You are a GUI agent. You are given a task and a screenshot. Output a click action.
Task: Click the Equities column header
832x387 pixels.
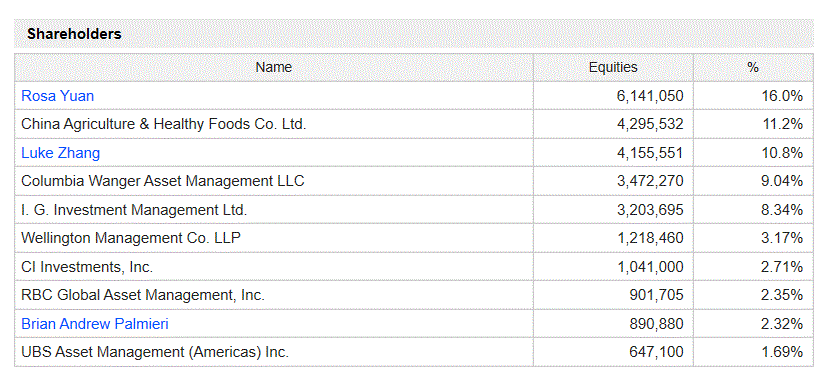pyautogui.click(x=613, y=67)
